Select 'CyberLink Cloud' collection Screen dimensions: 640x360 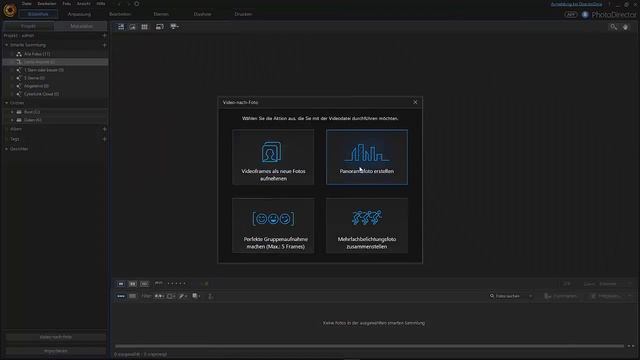55,94
